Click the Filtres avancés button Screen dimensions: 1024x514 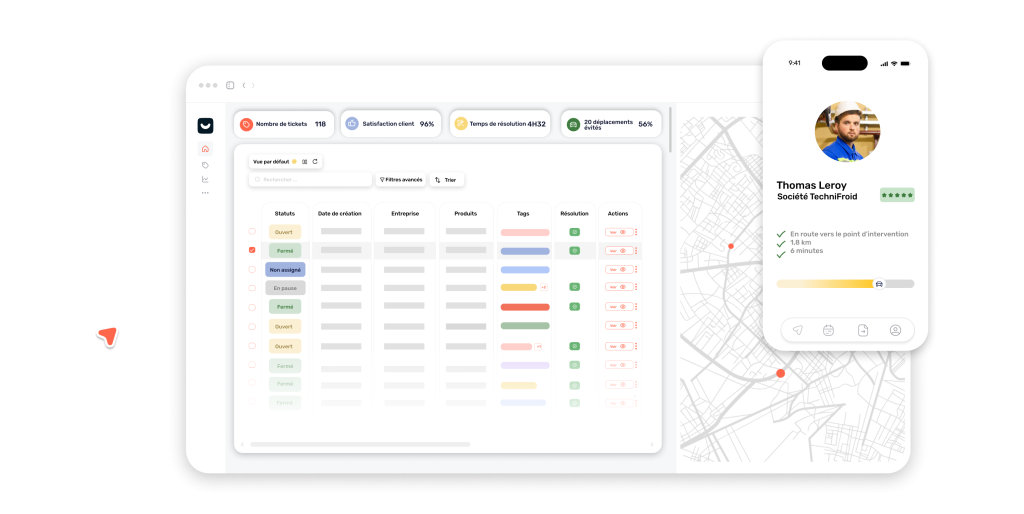coord(401,180)
